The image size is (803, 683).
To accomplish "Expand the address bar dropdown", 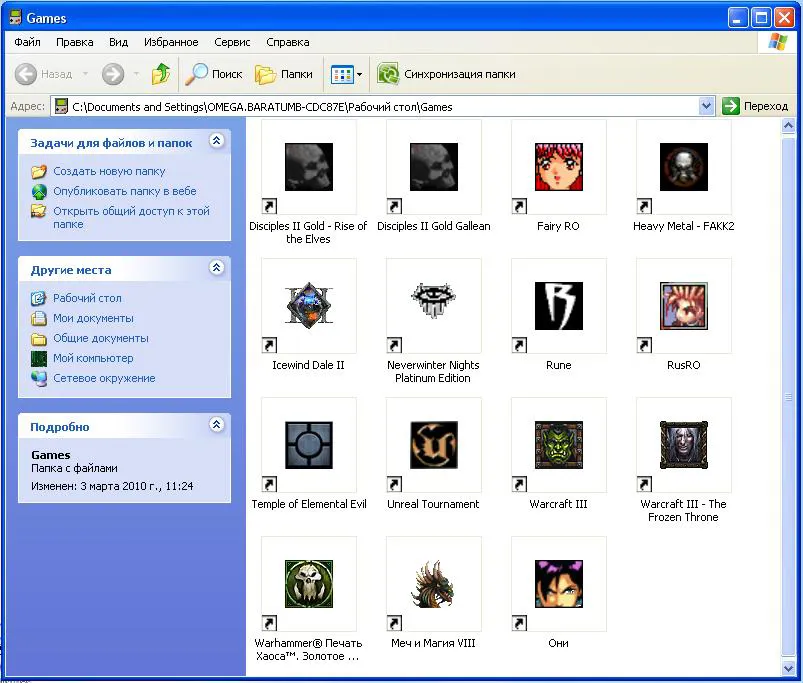I will tap(706, 106).
